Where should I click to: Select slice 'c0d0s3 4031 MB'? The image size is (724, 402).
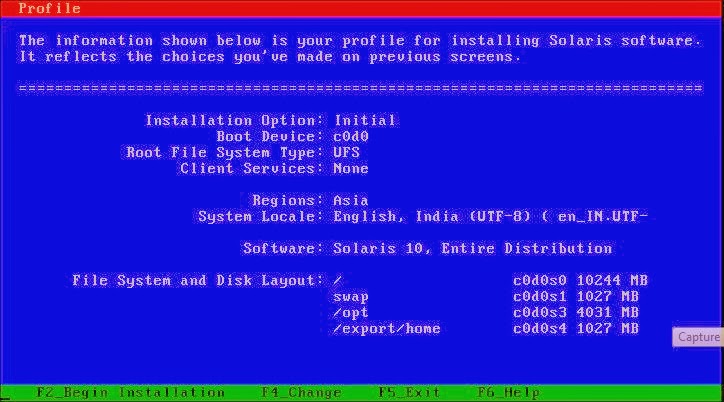pyautogui.click(x=576, y=313)
